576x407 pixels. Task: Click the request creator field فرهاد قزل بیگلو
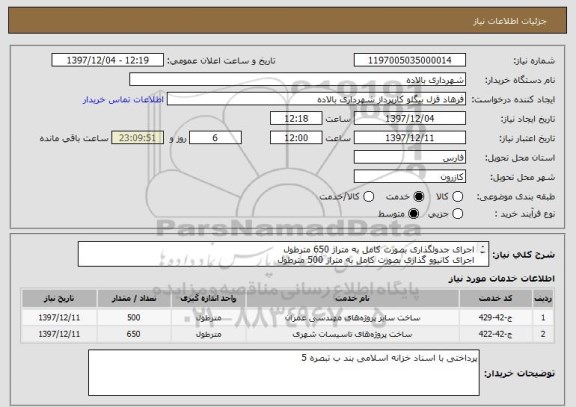tap(316, 99)
